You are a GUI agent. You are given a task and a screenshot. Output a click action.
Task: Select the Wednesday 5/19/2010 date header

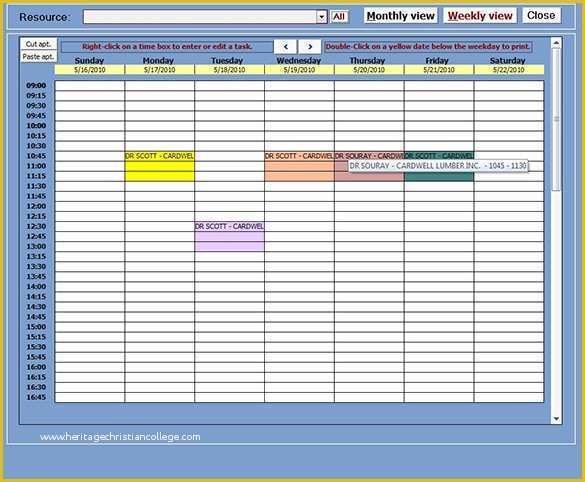pos(299,70)
